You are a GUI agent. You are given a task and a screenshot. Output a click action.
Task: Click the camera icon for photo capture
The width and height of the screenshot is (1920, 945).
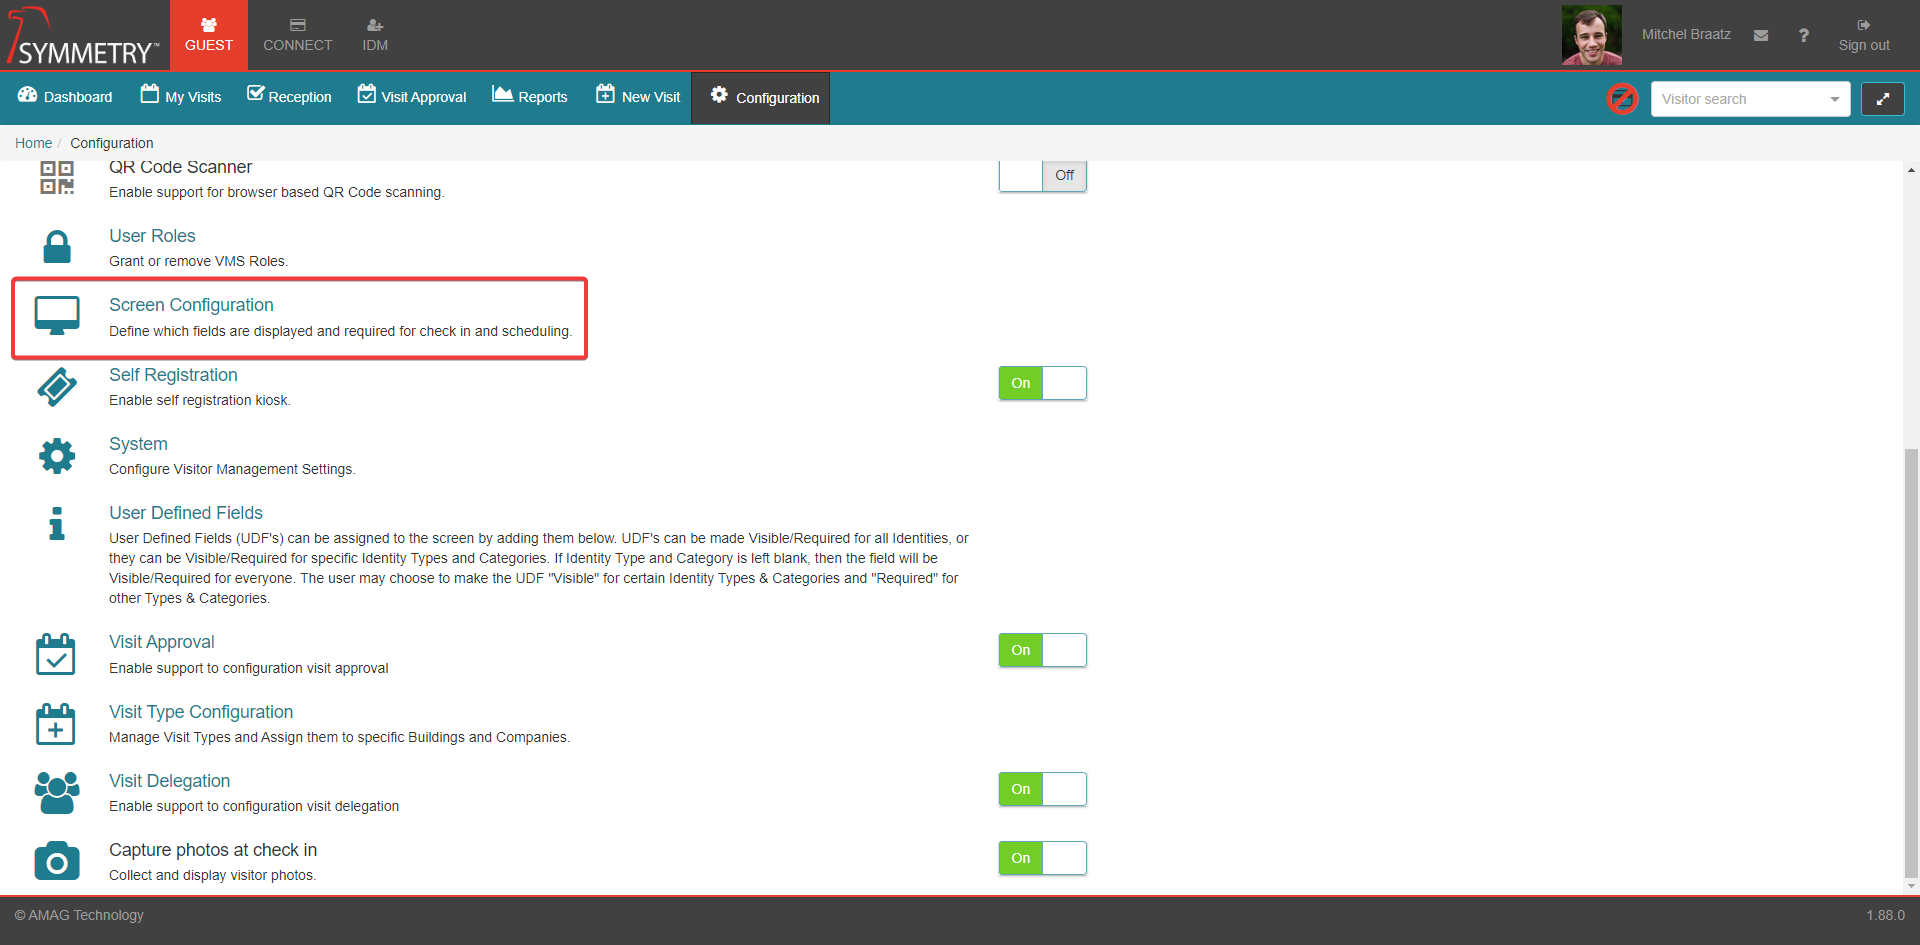click(x=57, y=860)
